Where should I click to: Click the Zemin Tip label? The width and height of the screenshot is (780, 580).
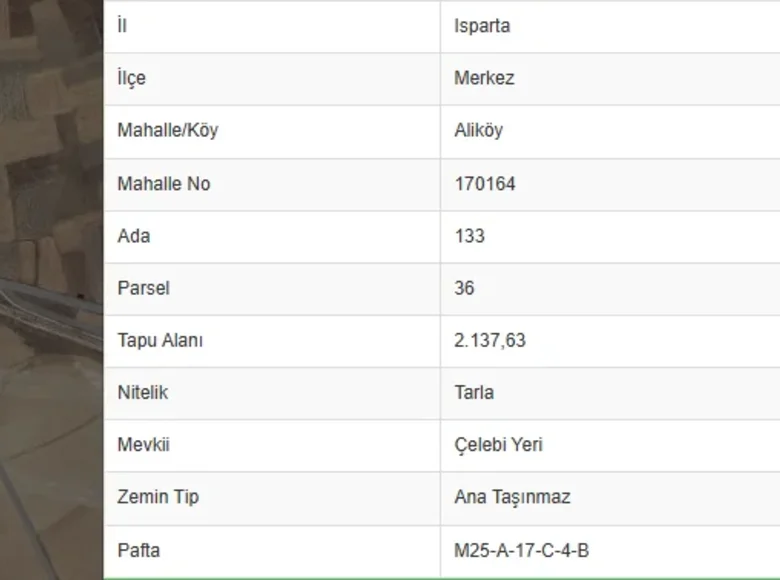[x=158, y=497]
